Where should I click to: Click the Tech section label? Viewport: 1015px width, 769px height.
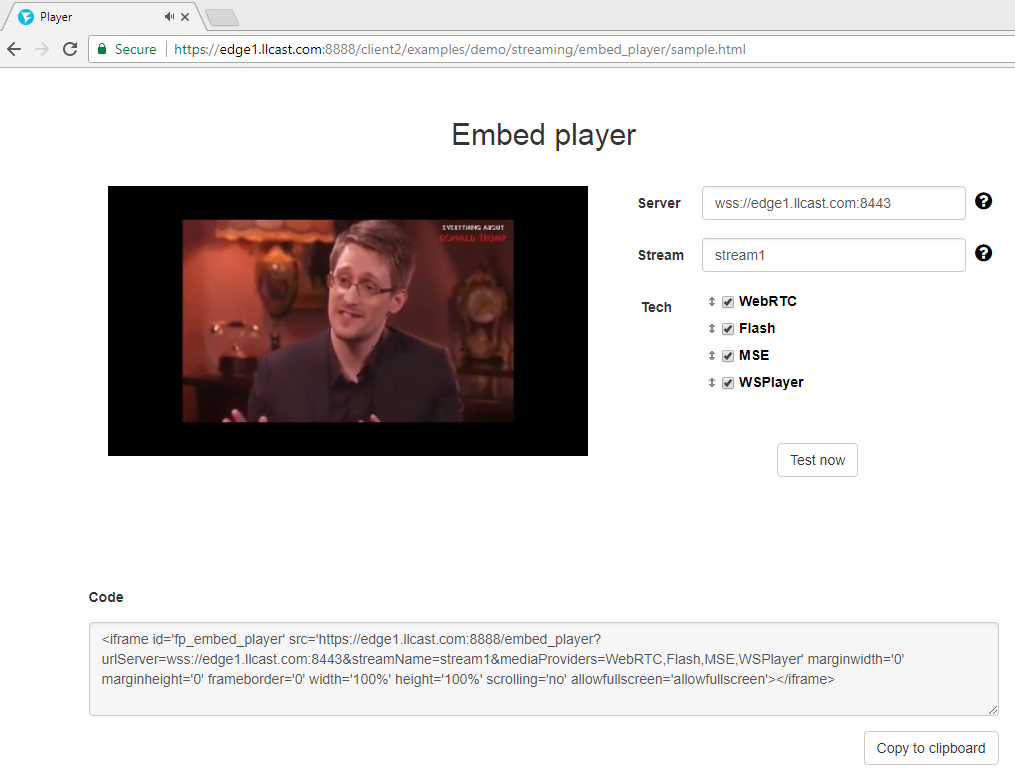pos(656,307)
